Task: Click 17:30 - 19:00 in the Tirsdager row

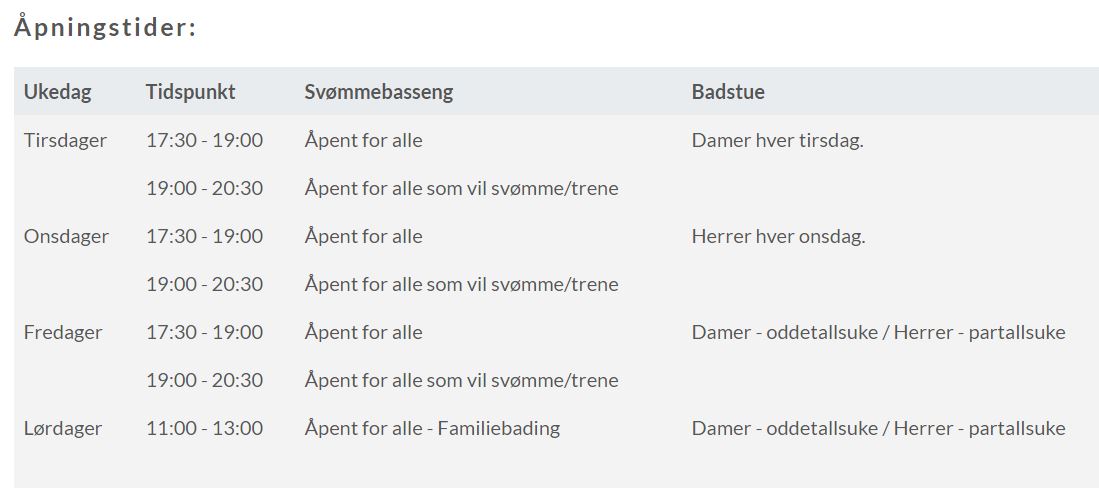Action: coord(204,140)
